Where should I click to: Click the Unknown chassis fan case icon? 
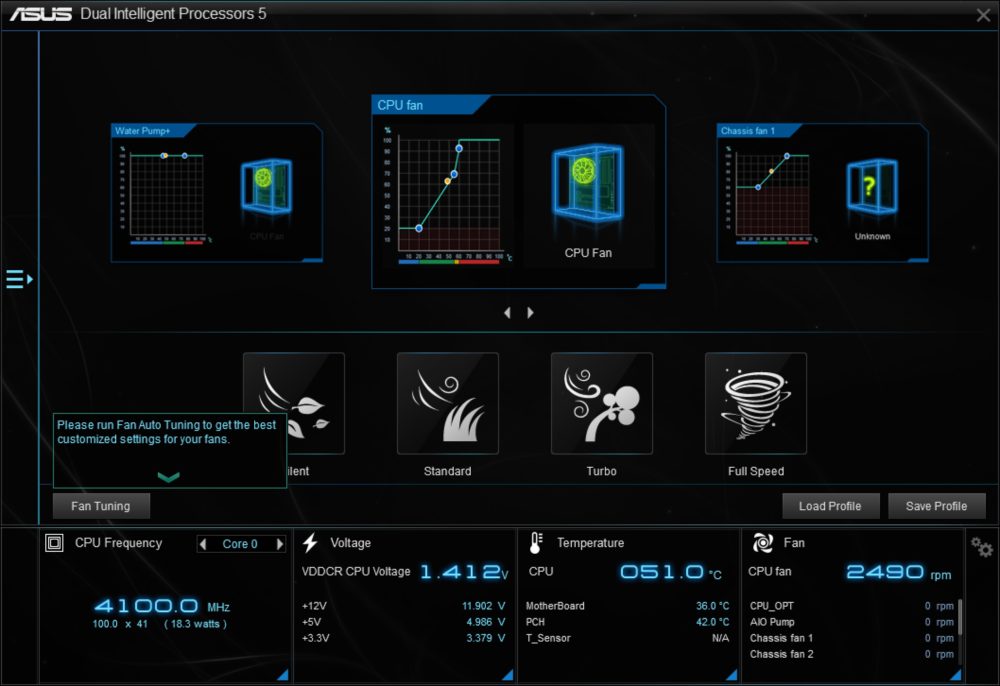[872, 187]
